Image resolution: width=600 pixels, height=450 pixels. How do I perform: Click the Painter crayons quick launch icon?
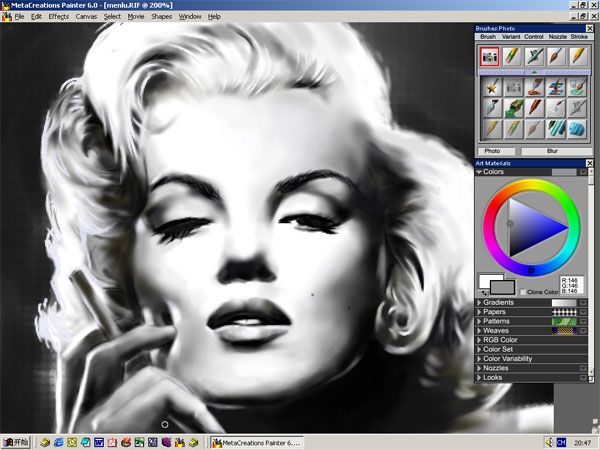[x=179, y=442]
